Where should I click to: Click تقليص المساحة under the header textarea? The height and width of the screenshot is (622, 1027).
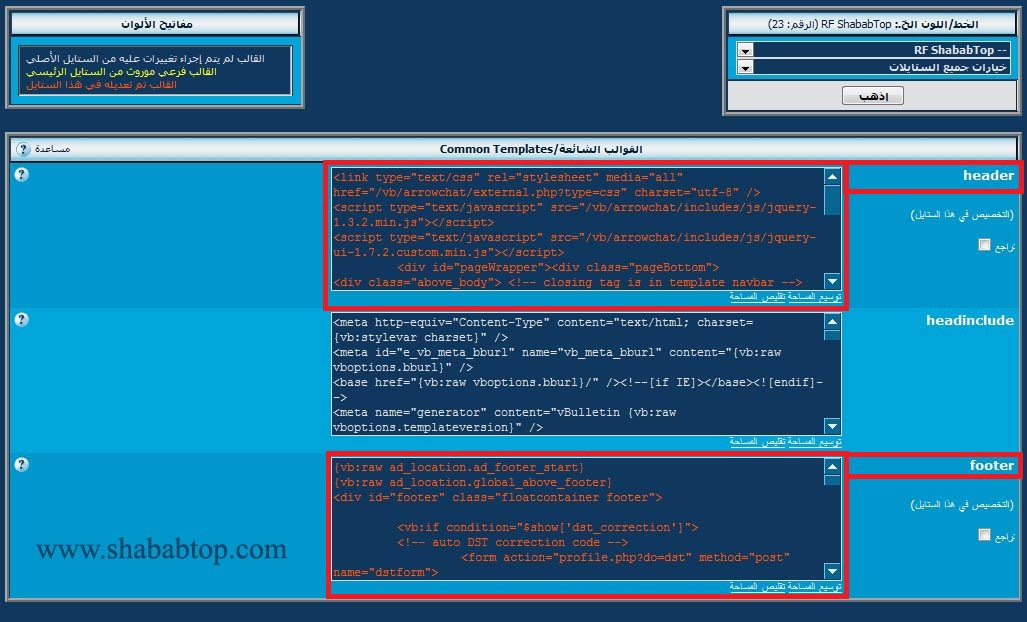(757, 297)
